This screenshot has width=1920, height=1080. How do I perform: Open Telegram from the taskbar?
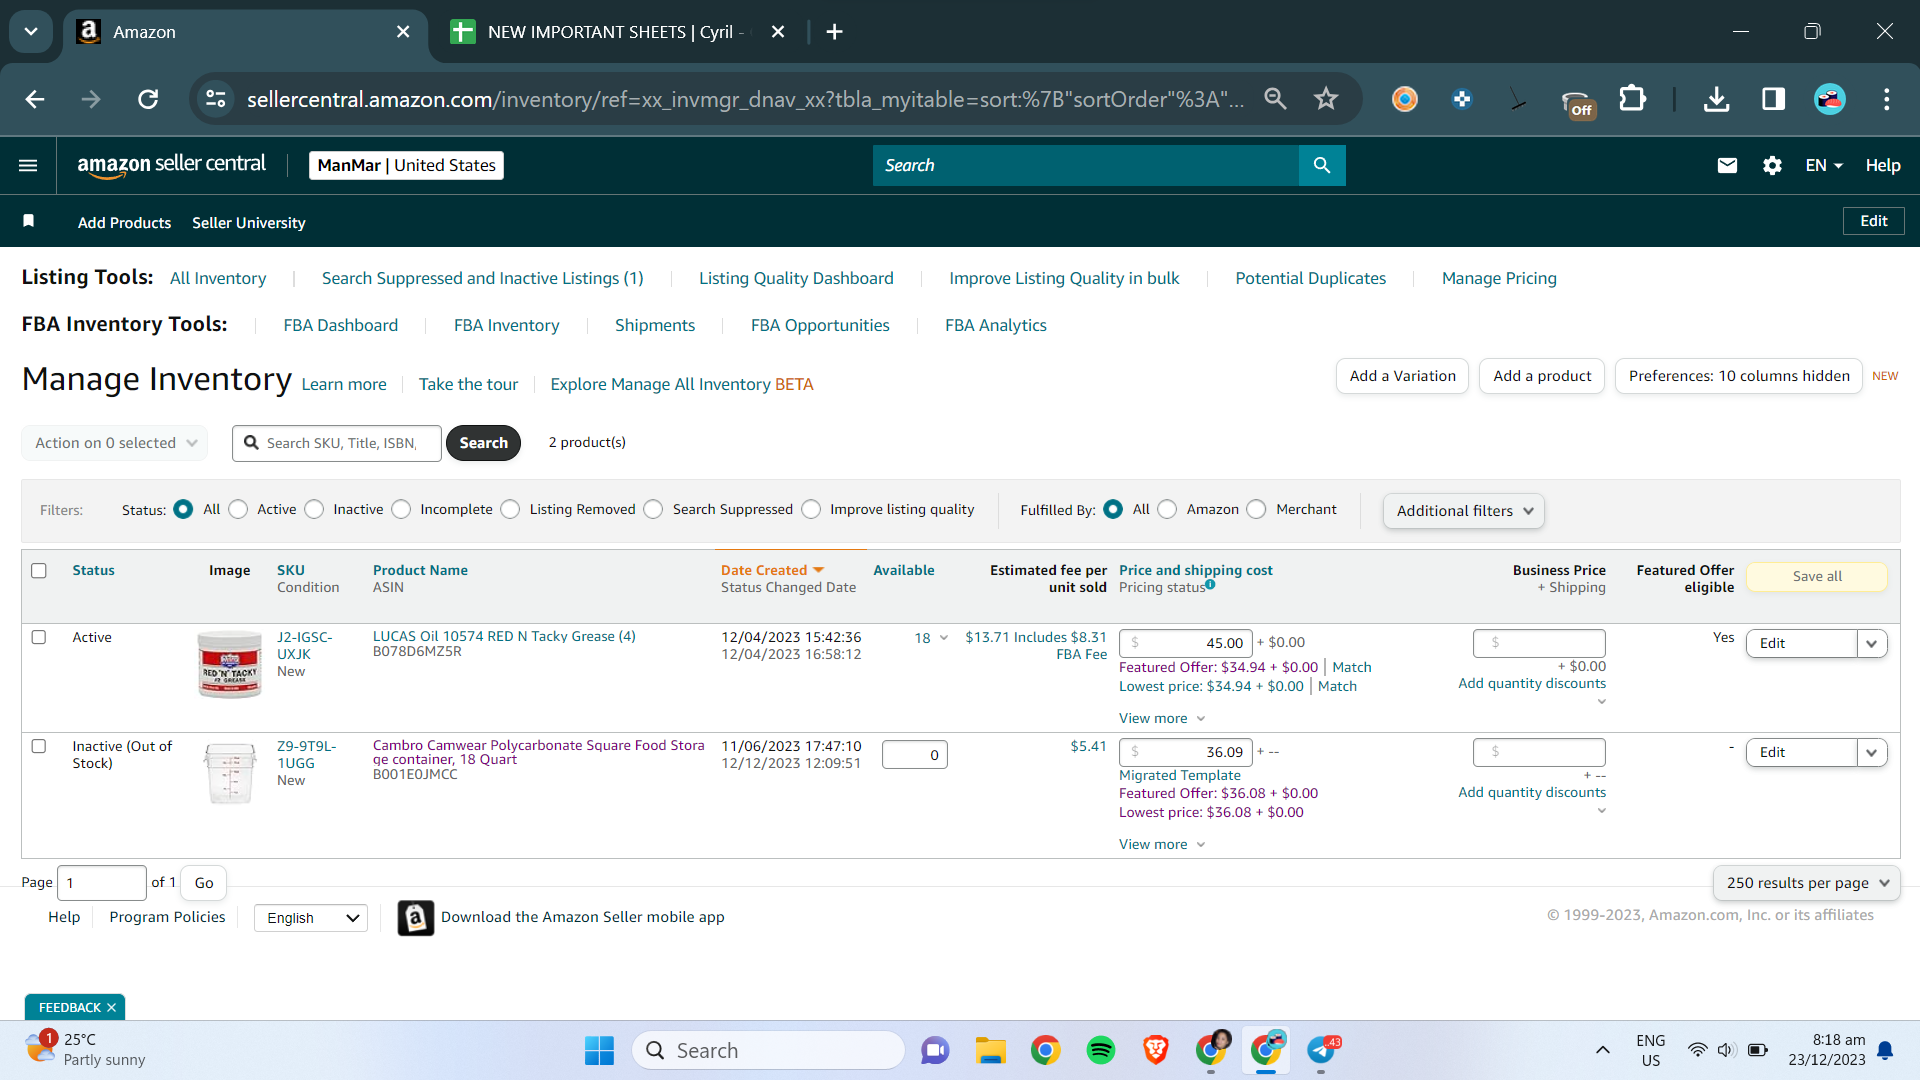[x=1321, y=1050]
